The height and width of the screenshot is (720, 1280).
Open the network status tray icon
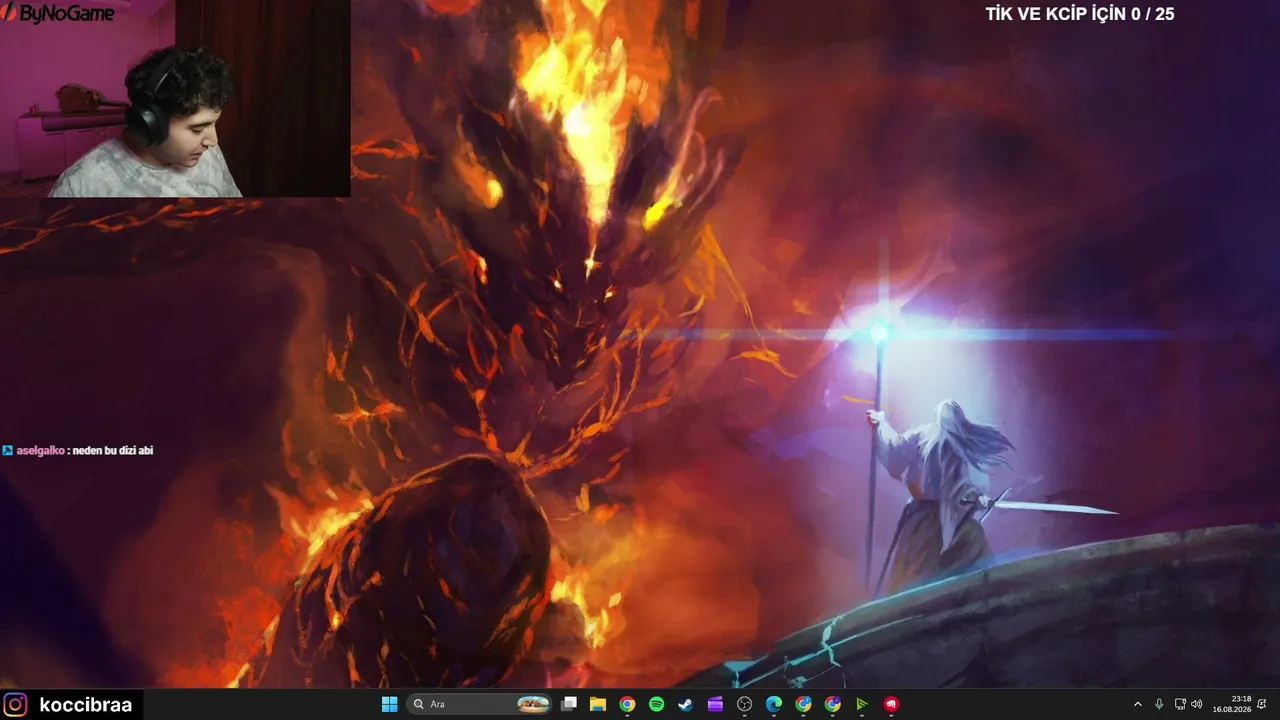tap(1180, 704)
